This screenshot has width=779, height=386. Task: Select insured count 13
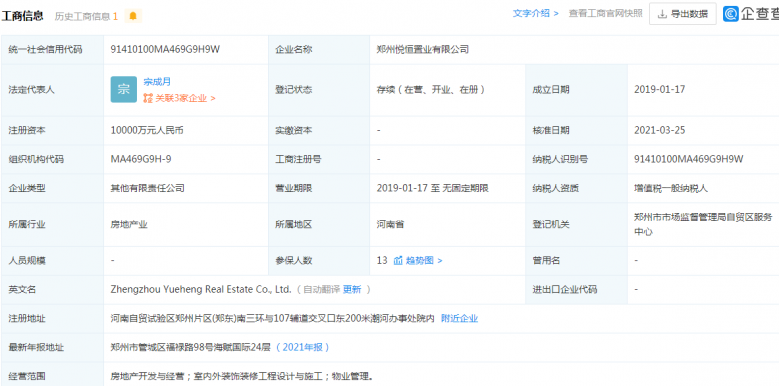click(382, 260)
